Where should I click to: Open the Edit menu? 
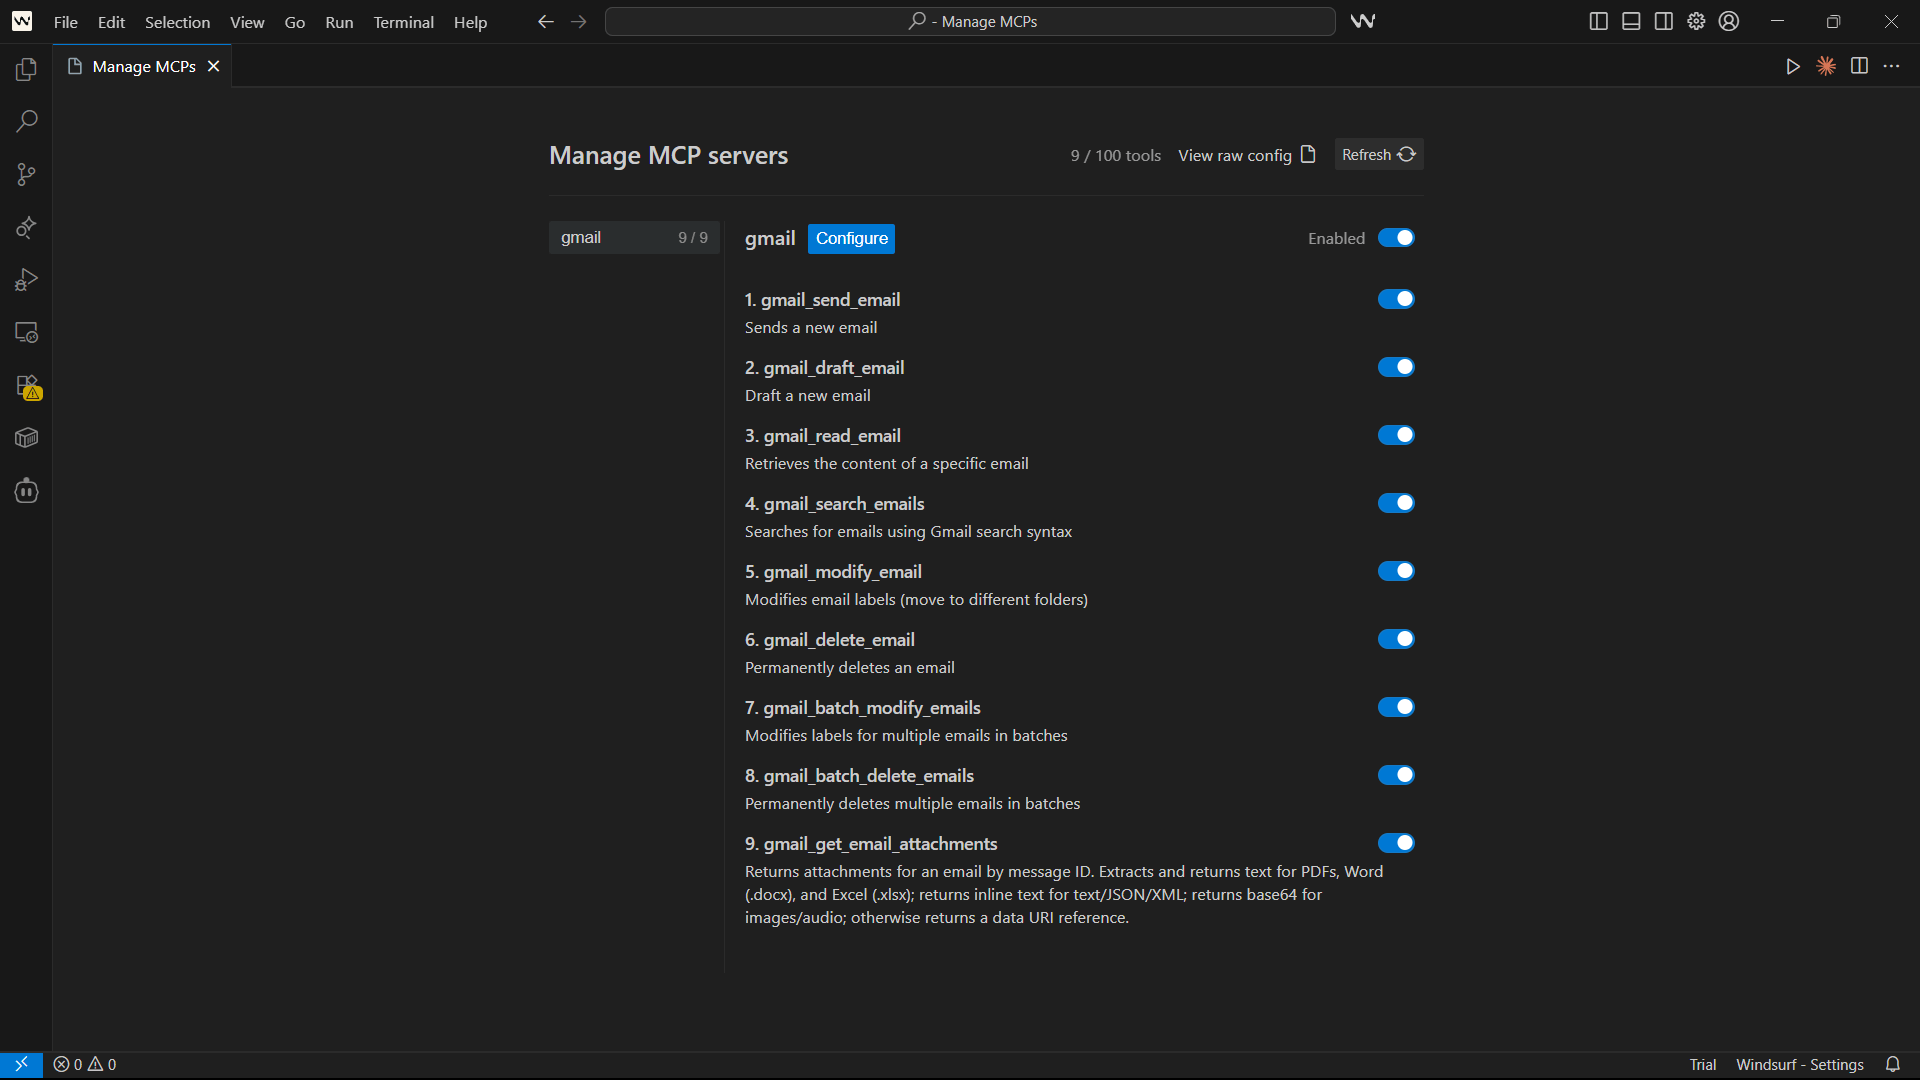pyautogui.click(x=111, y=21)
